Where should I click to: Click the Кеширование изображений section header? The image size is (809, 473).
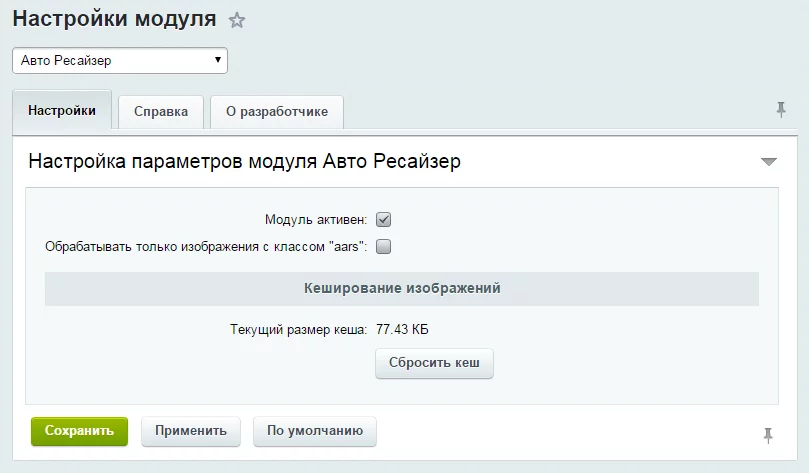pos(401,288)
